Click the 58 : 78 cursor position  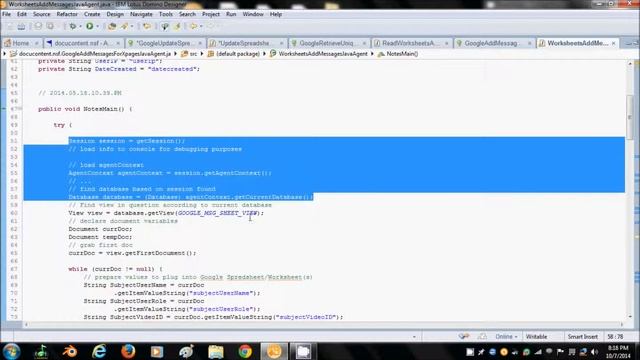[x=615, y=337]
